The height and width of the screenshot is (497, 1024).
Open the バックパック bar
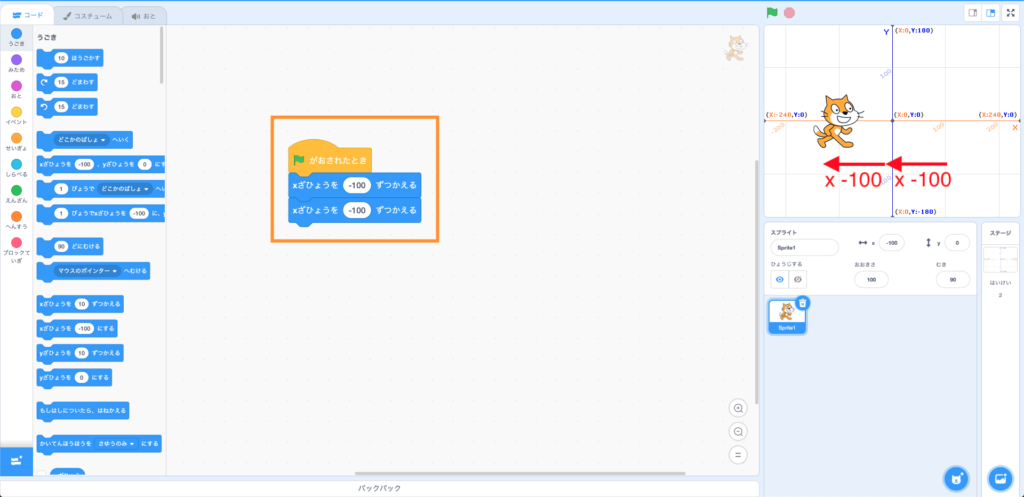[380, 489]
